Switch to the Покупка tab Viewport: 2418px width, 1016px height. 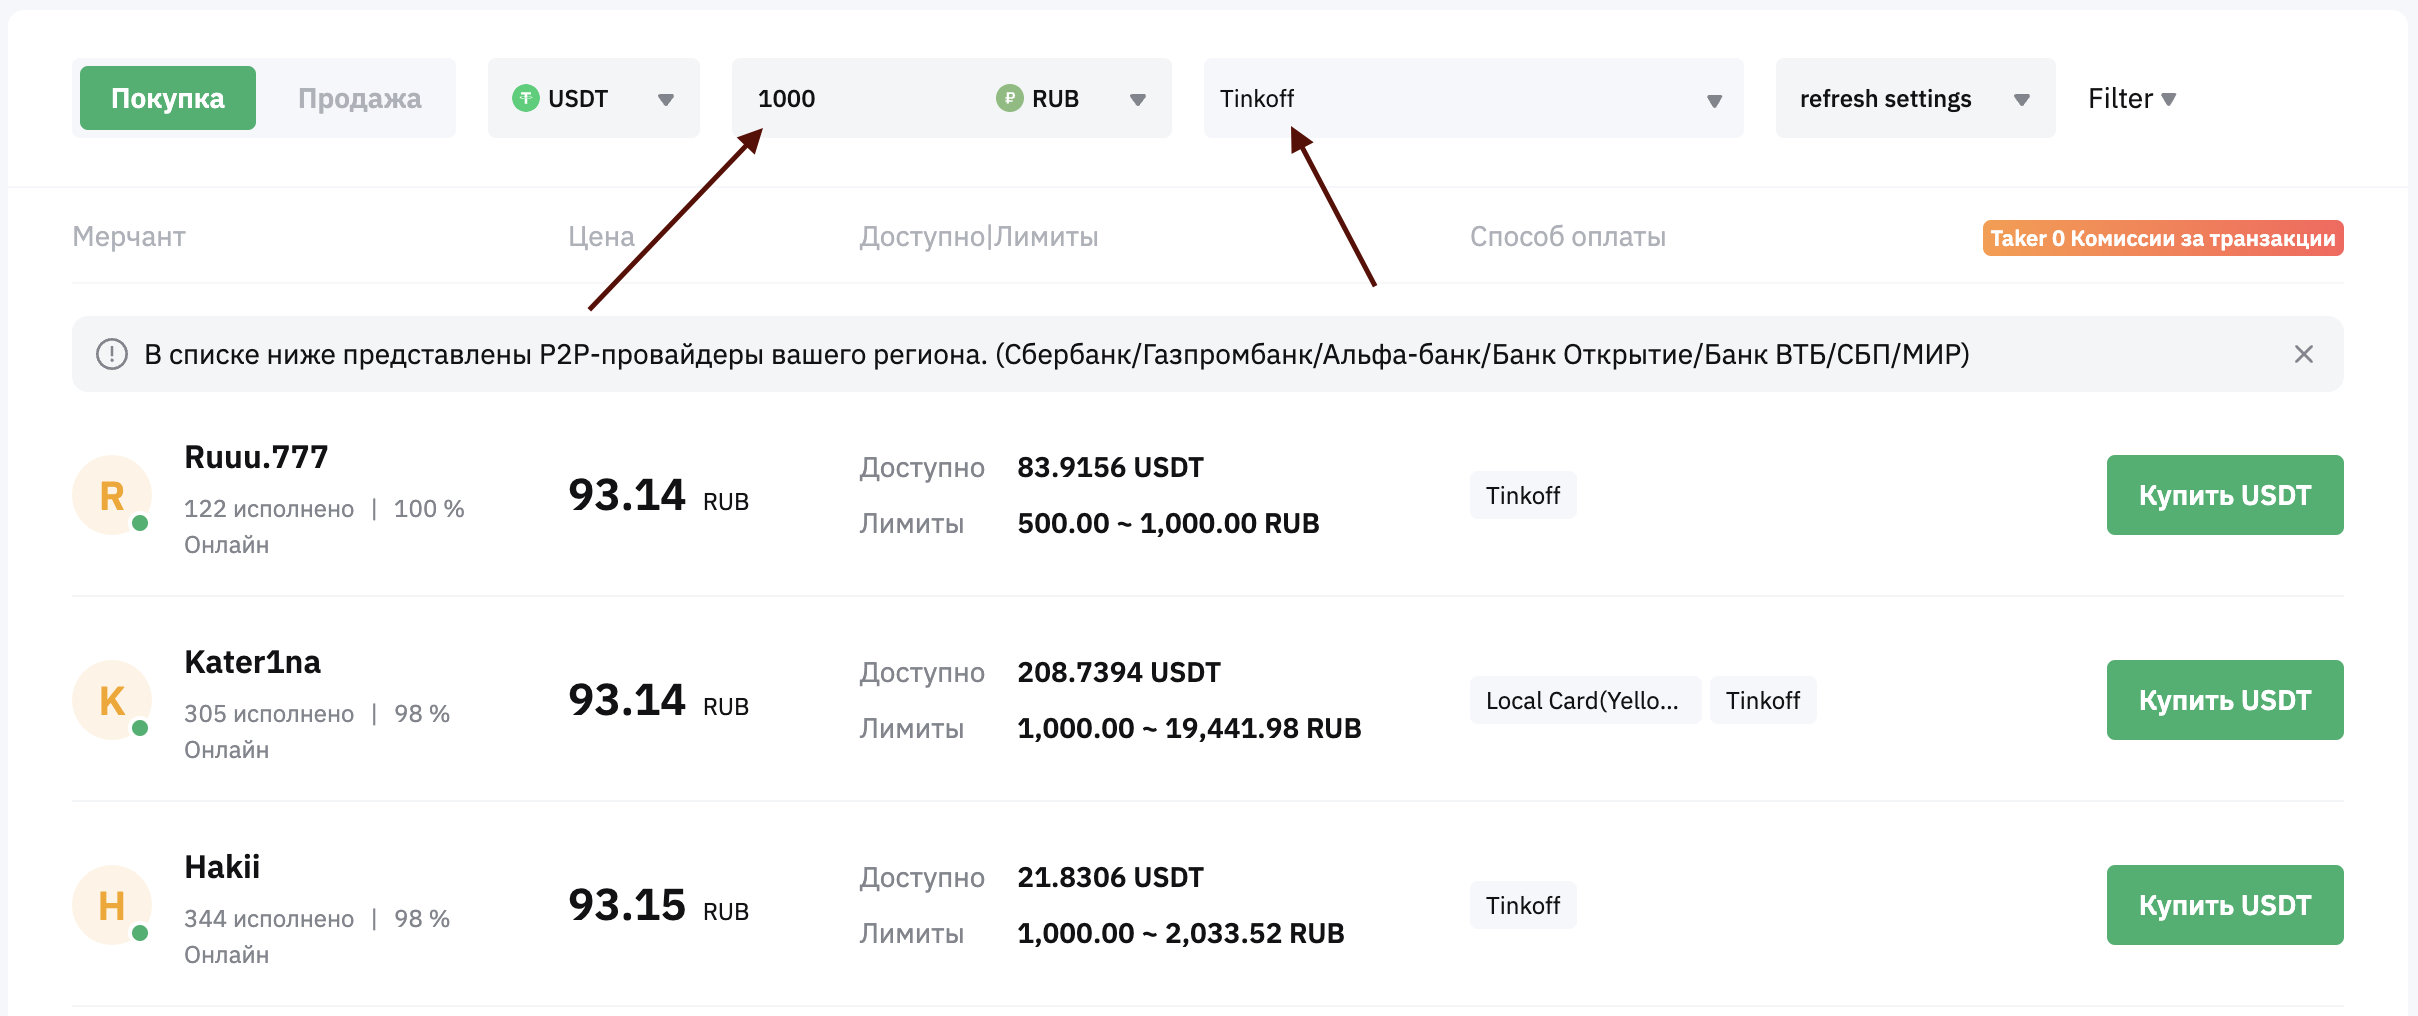(168, 98)
